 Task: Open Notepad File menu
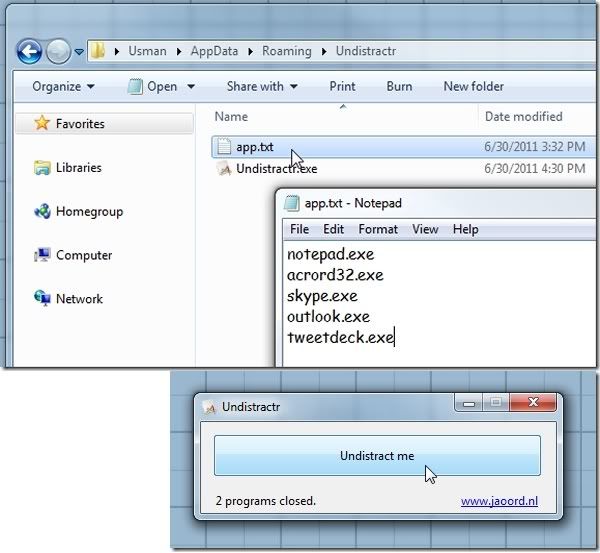tap(299, 229)
